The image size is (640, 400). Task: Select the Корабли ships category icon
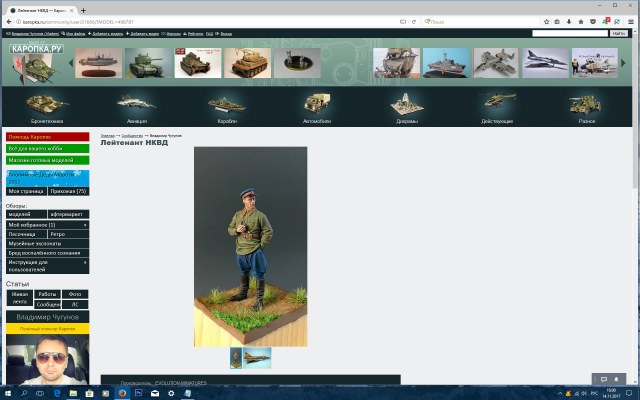coord(227,105)
